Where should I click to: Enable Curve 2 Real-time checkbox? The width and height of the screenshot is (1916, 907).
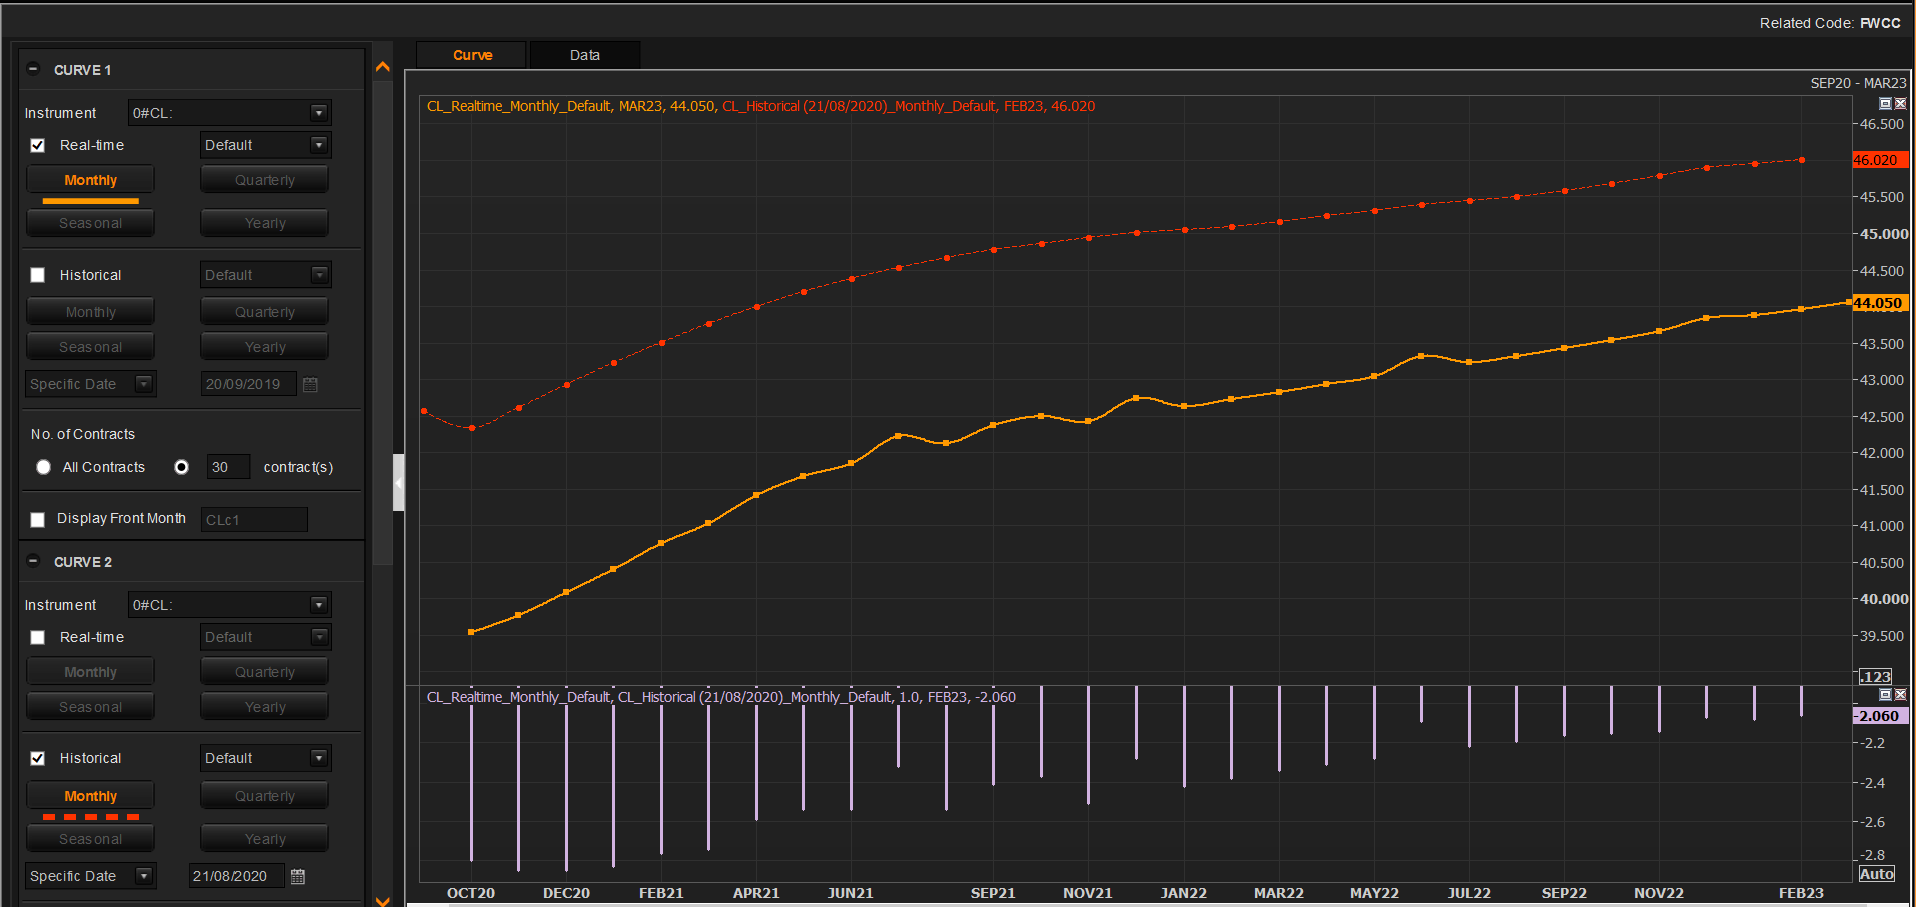[38, 637]
